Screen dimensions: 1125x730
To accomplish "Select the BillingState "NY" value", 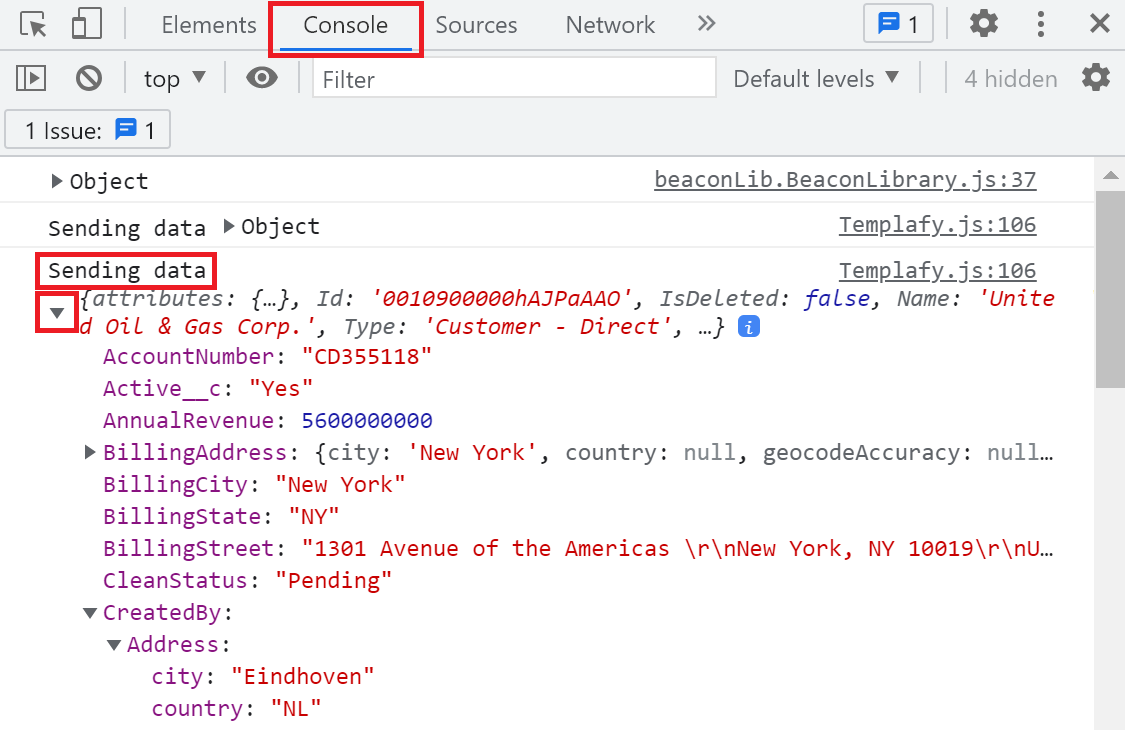I will click(314, 517).
